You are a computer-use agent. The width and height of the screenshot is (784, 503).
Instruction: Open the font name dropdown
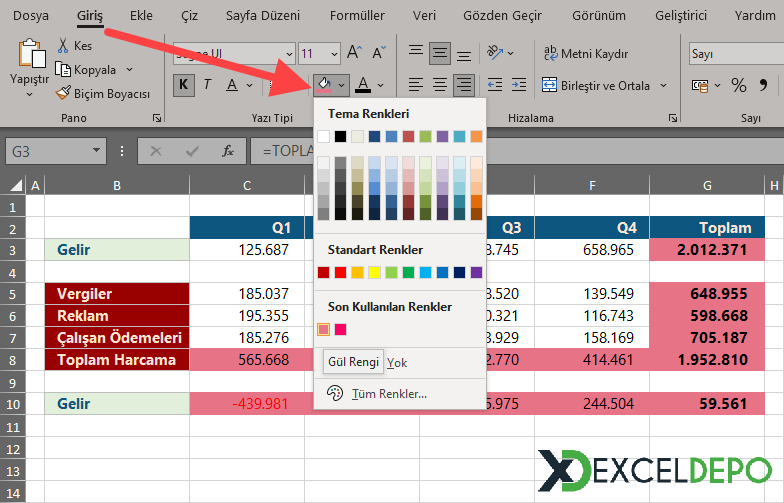click(x=289, y=54)
